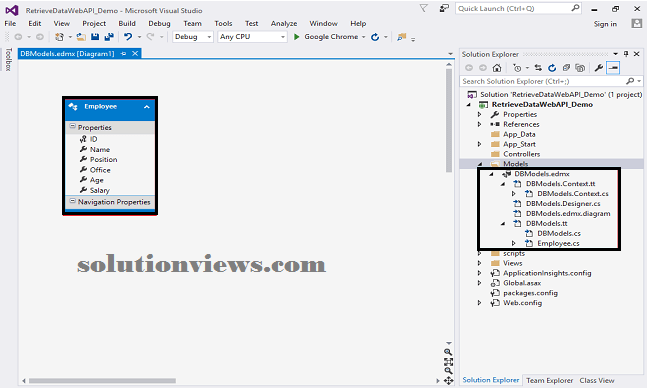Viewport: 647px width, 388px height.
Task: Click the Undo arrow in the toolbar
Action: [x=128, y=37]
